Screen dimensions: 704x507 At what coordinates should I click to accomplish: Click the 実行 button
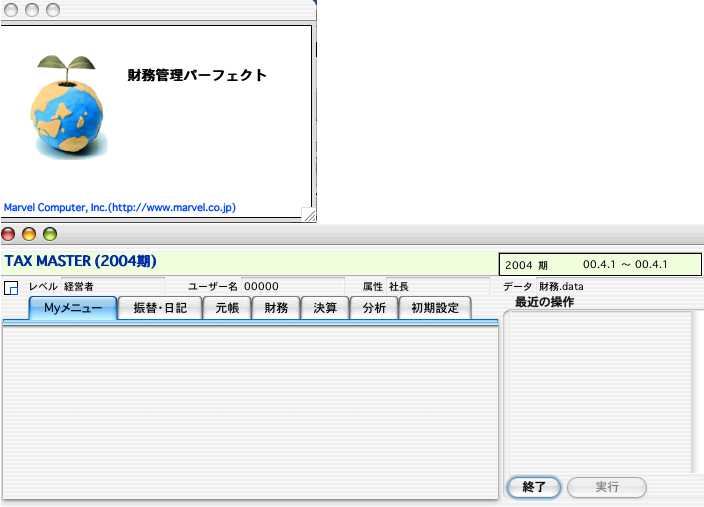click(x=606, y=487)
